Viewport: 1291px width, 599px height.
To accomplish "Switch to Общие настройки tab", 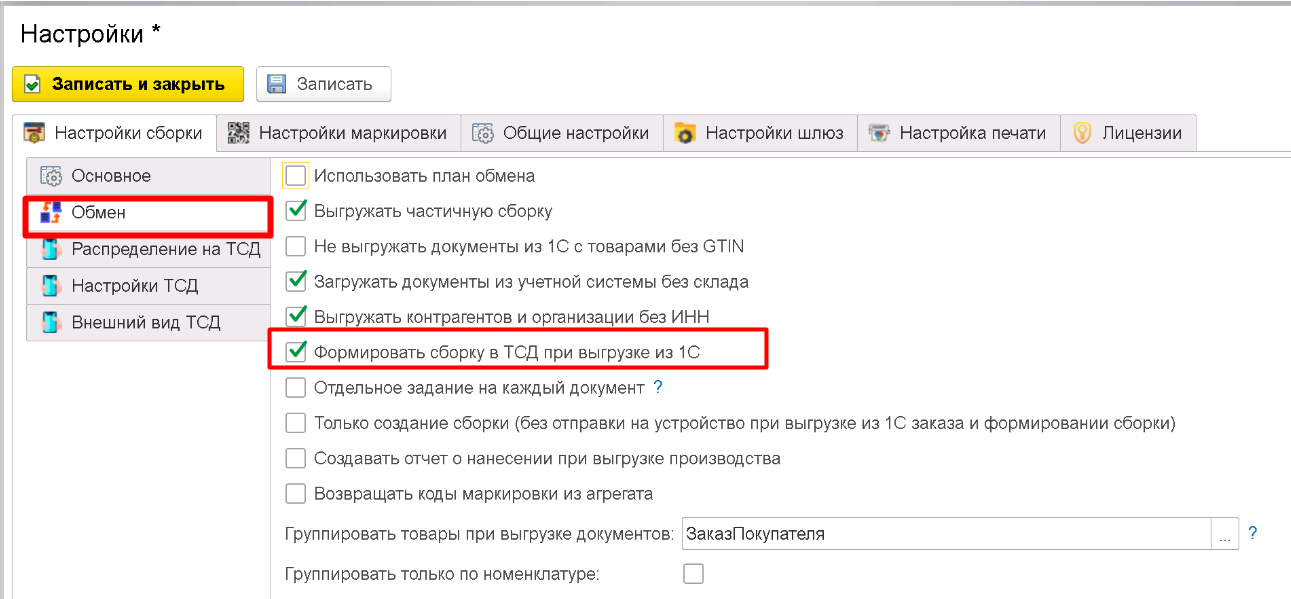I will pos(562,133).
